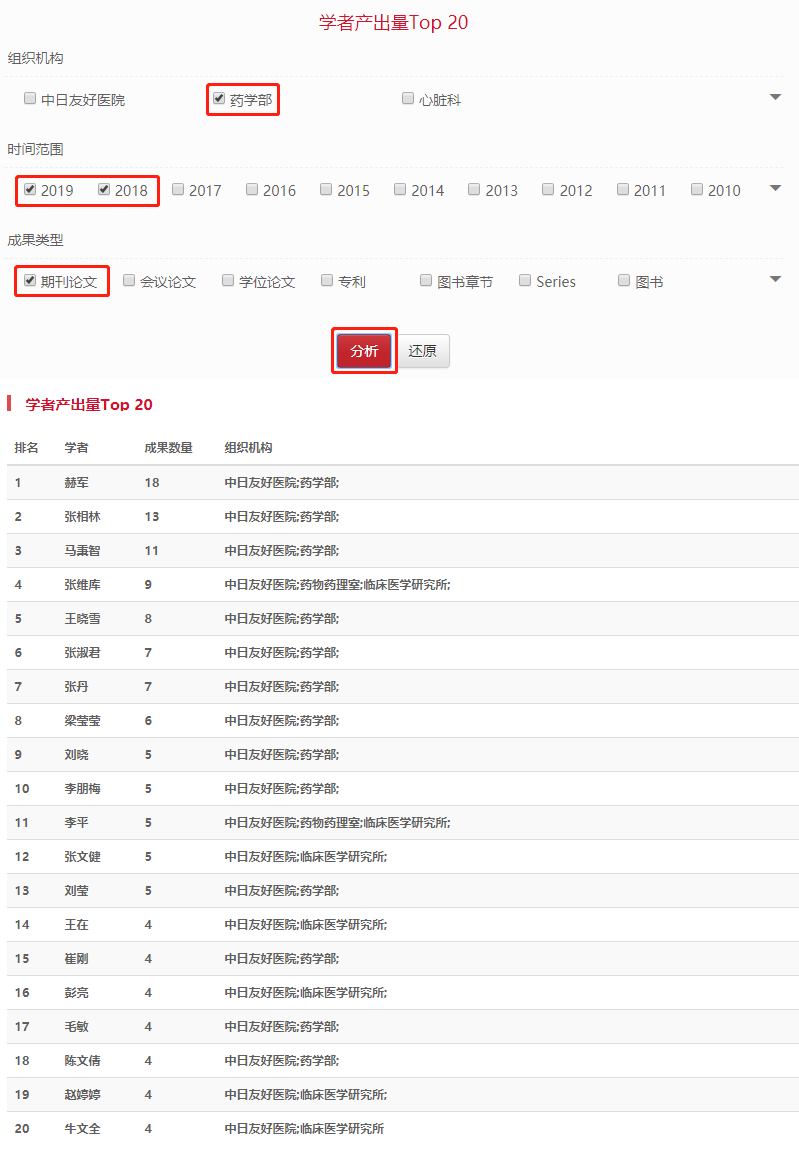
Task: Uncheck the 2019 year checkbox
Action: point(30,189)
